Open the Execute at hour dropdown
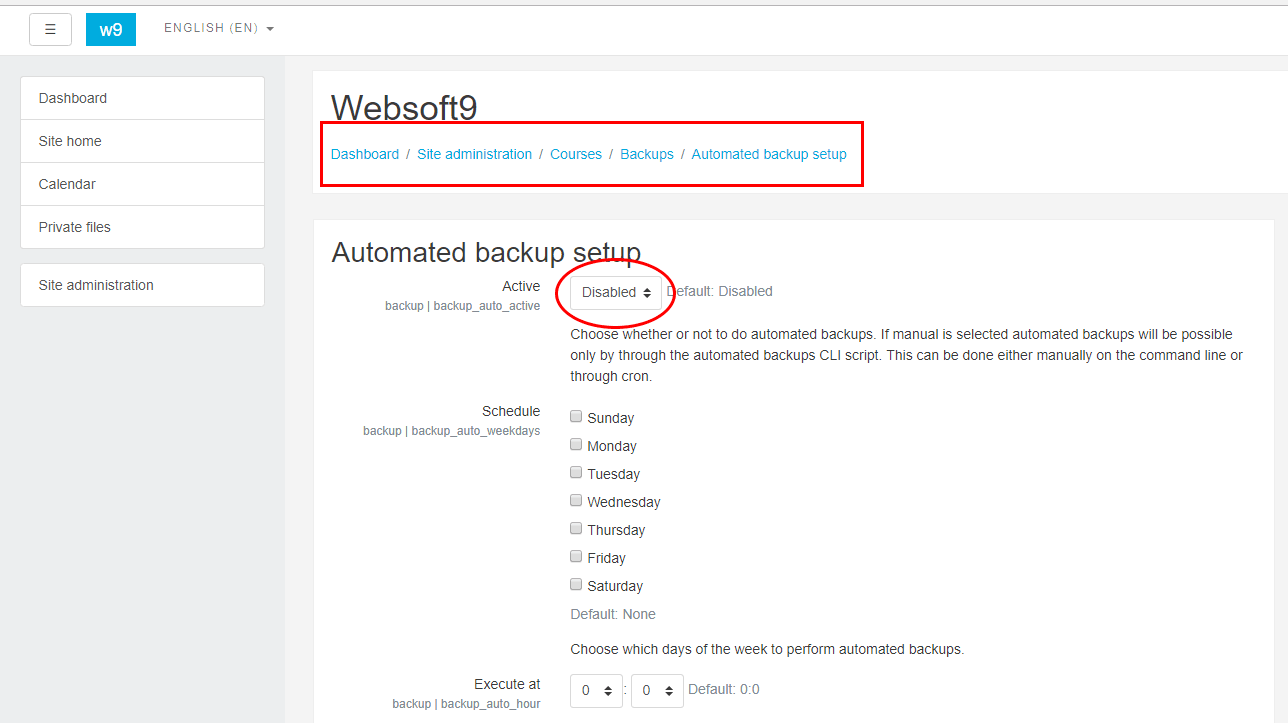Screen dimensions: 1288x723 click(596, 690)
